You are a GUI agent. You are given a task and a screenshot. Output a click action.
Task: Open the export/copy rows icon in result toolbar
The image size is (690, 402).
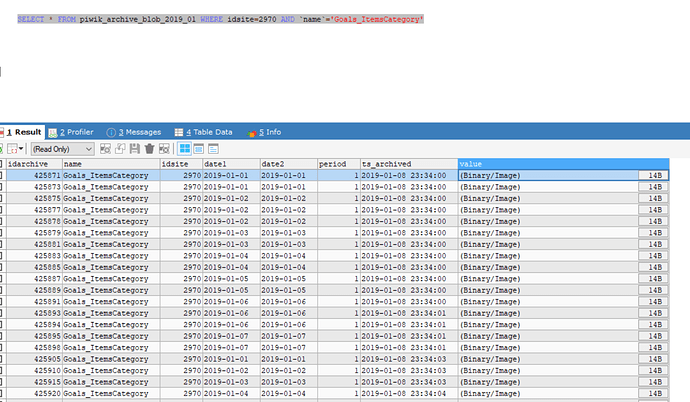pyautogui.click(x=15, y=149)
